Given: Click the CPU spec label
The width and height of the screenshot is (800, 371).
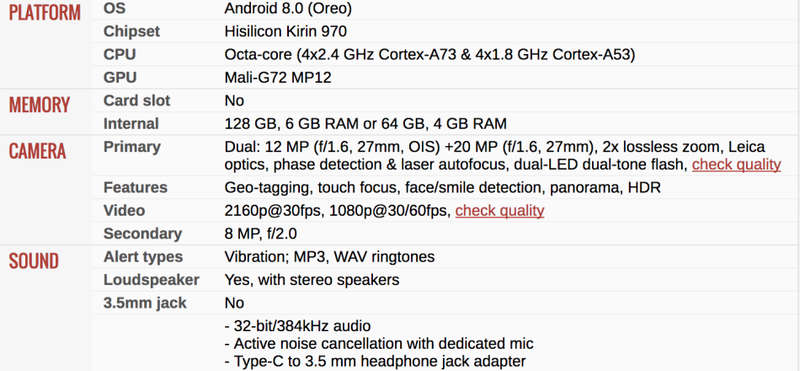Looking at the screenshot, I should (x=119, y=54).
